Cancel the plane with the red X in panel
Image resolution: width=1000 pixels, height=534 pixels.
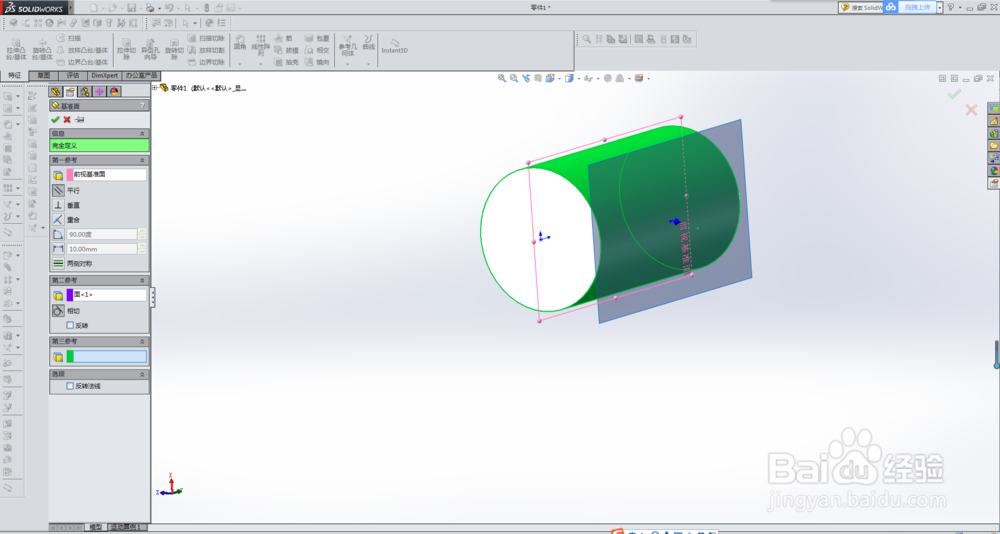coord(67,119)
